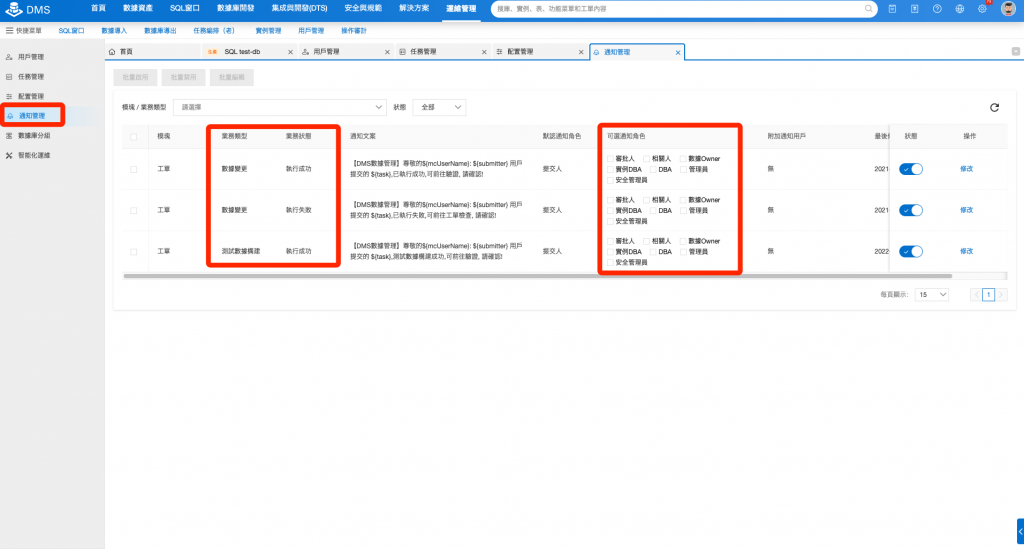The image size is (1024, 549).
Task: Check DBA in the 執行成功 數據變更 row
Action: click(x=653, y=169)
